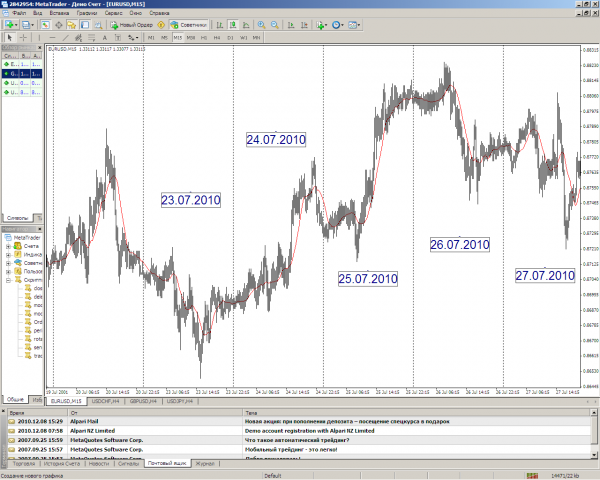Open the Indicators list icon
Viewport: 600px width, 480px height.
click(320, 25)
